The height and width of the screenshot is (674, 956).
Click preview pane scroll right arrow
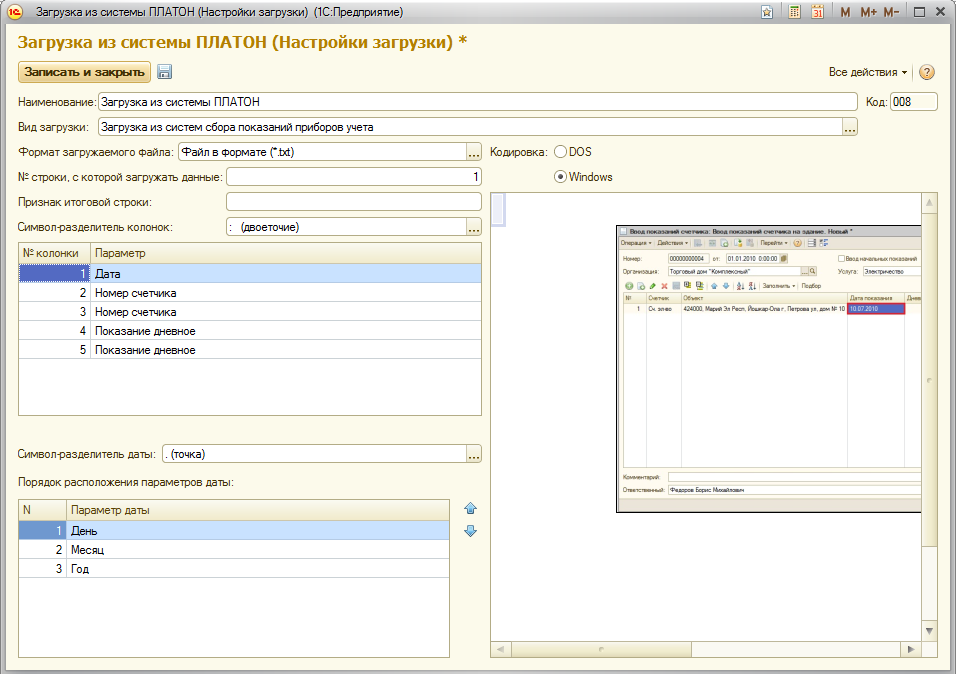(x=911, y=649)
